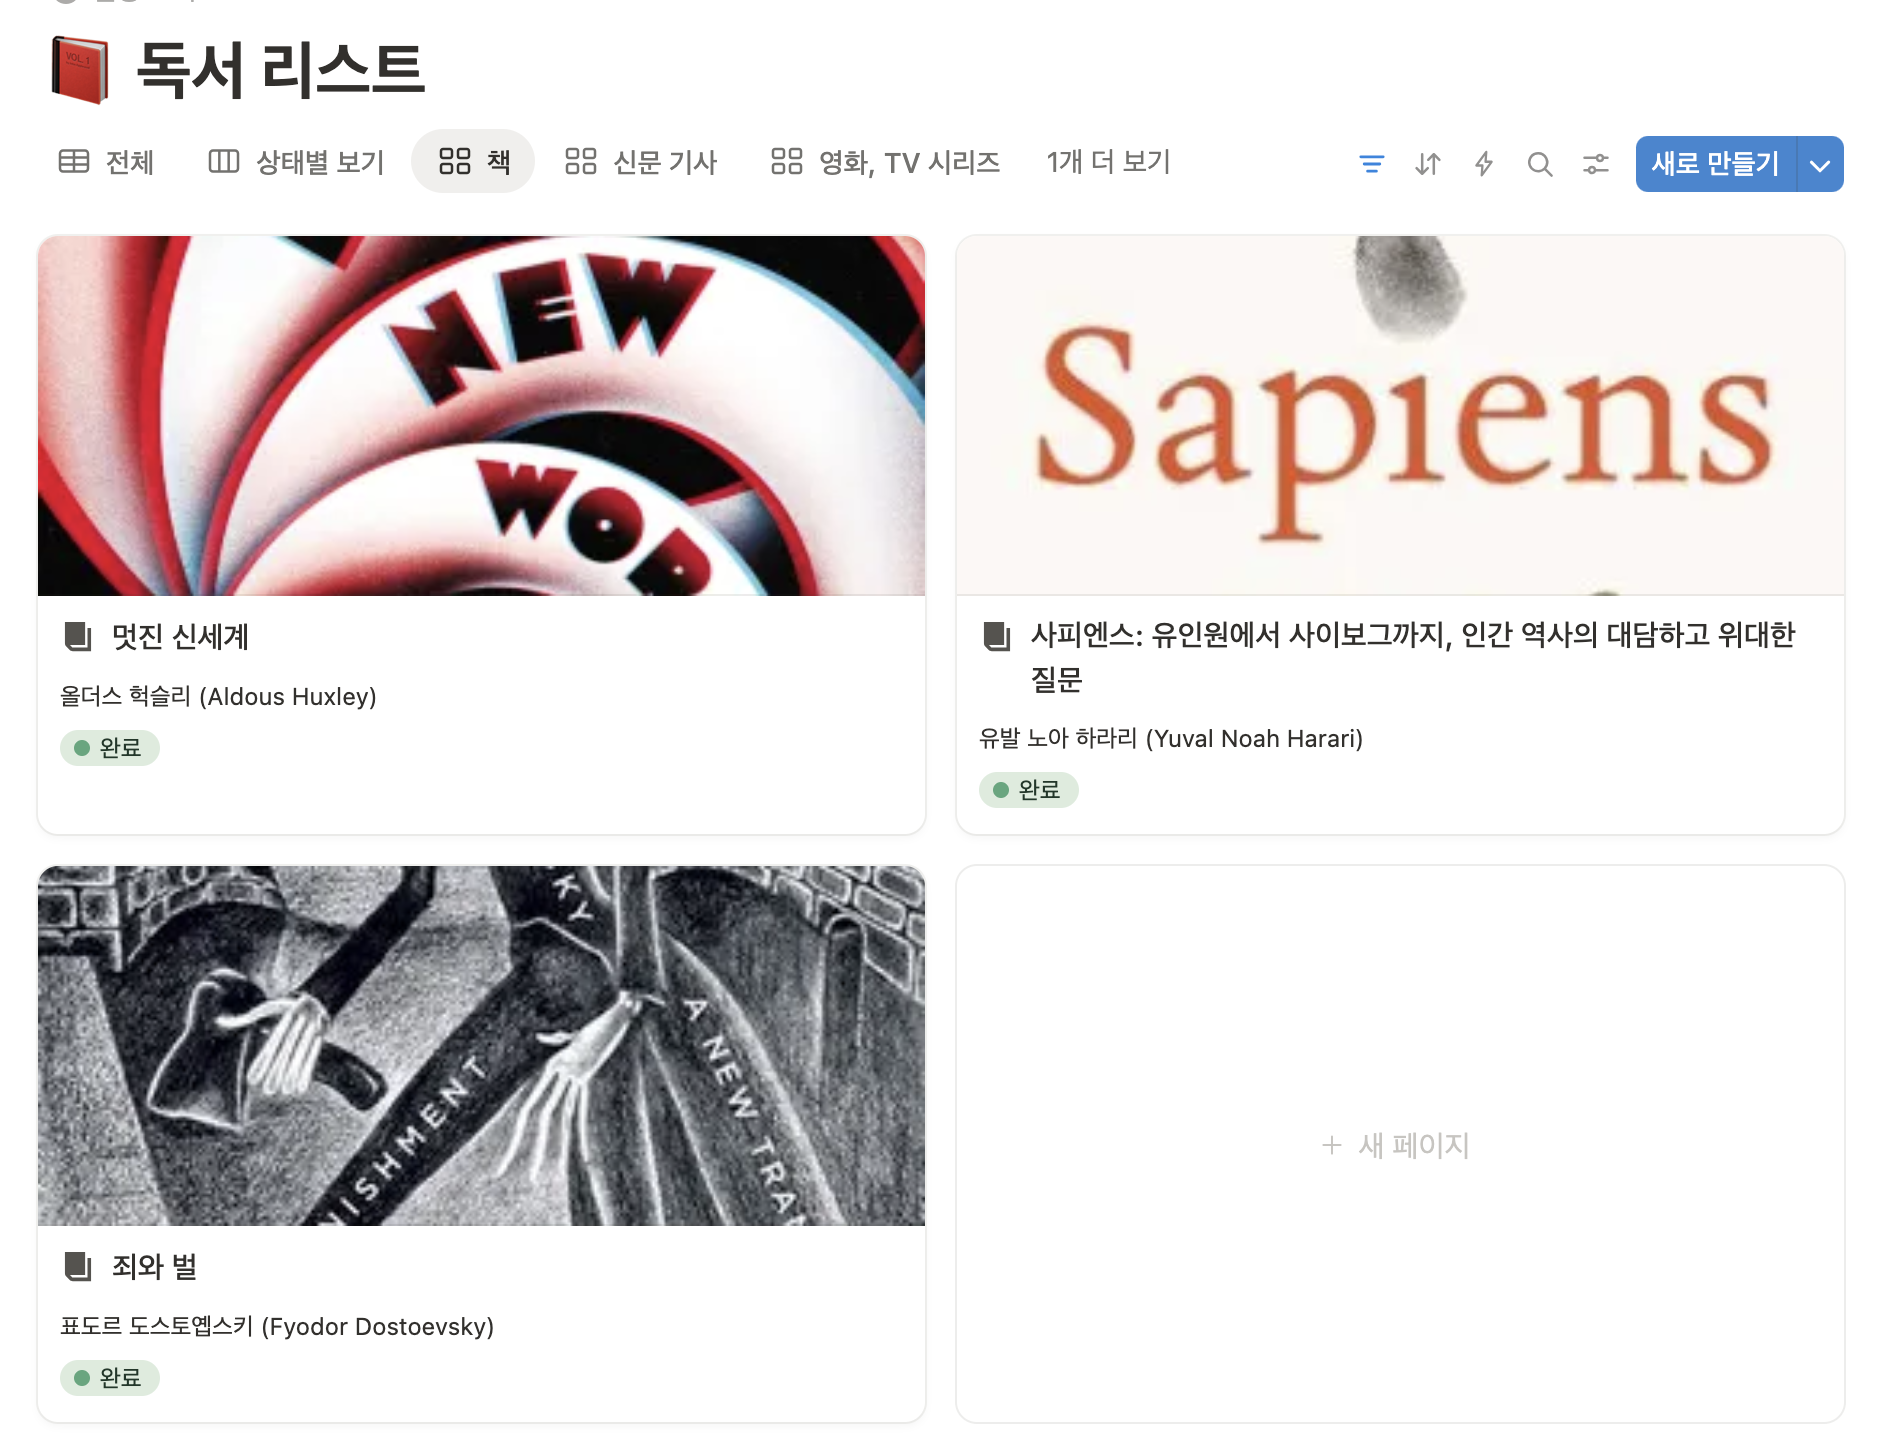Open the 사피엔스 book title
1888x1446 pixels.
1413,657
